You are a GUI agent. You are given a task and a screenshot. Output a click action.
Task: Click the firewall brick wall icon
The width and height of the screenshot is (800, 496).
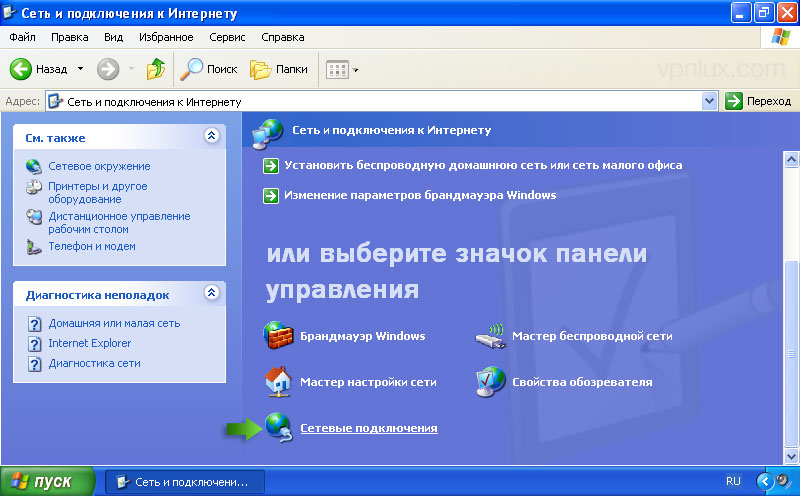[x=278, y=335]
